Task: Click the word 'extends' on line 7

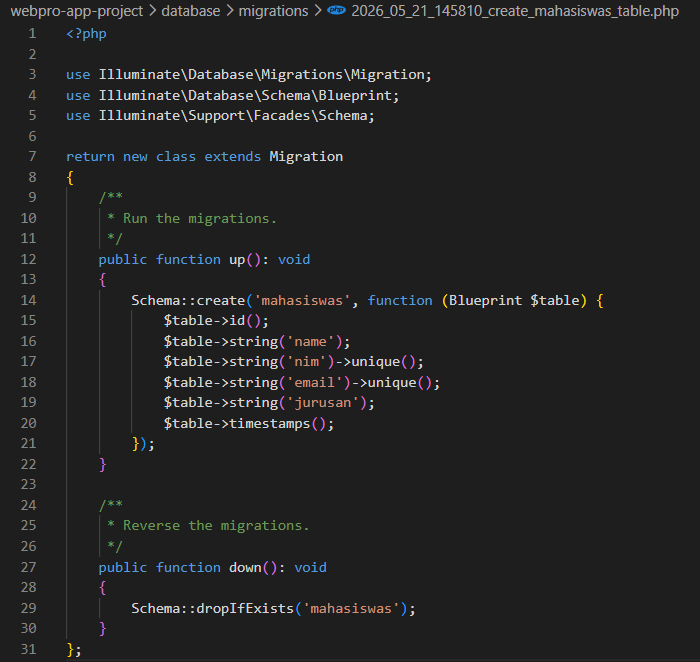Action: (x=233, y=157)
